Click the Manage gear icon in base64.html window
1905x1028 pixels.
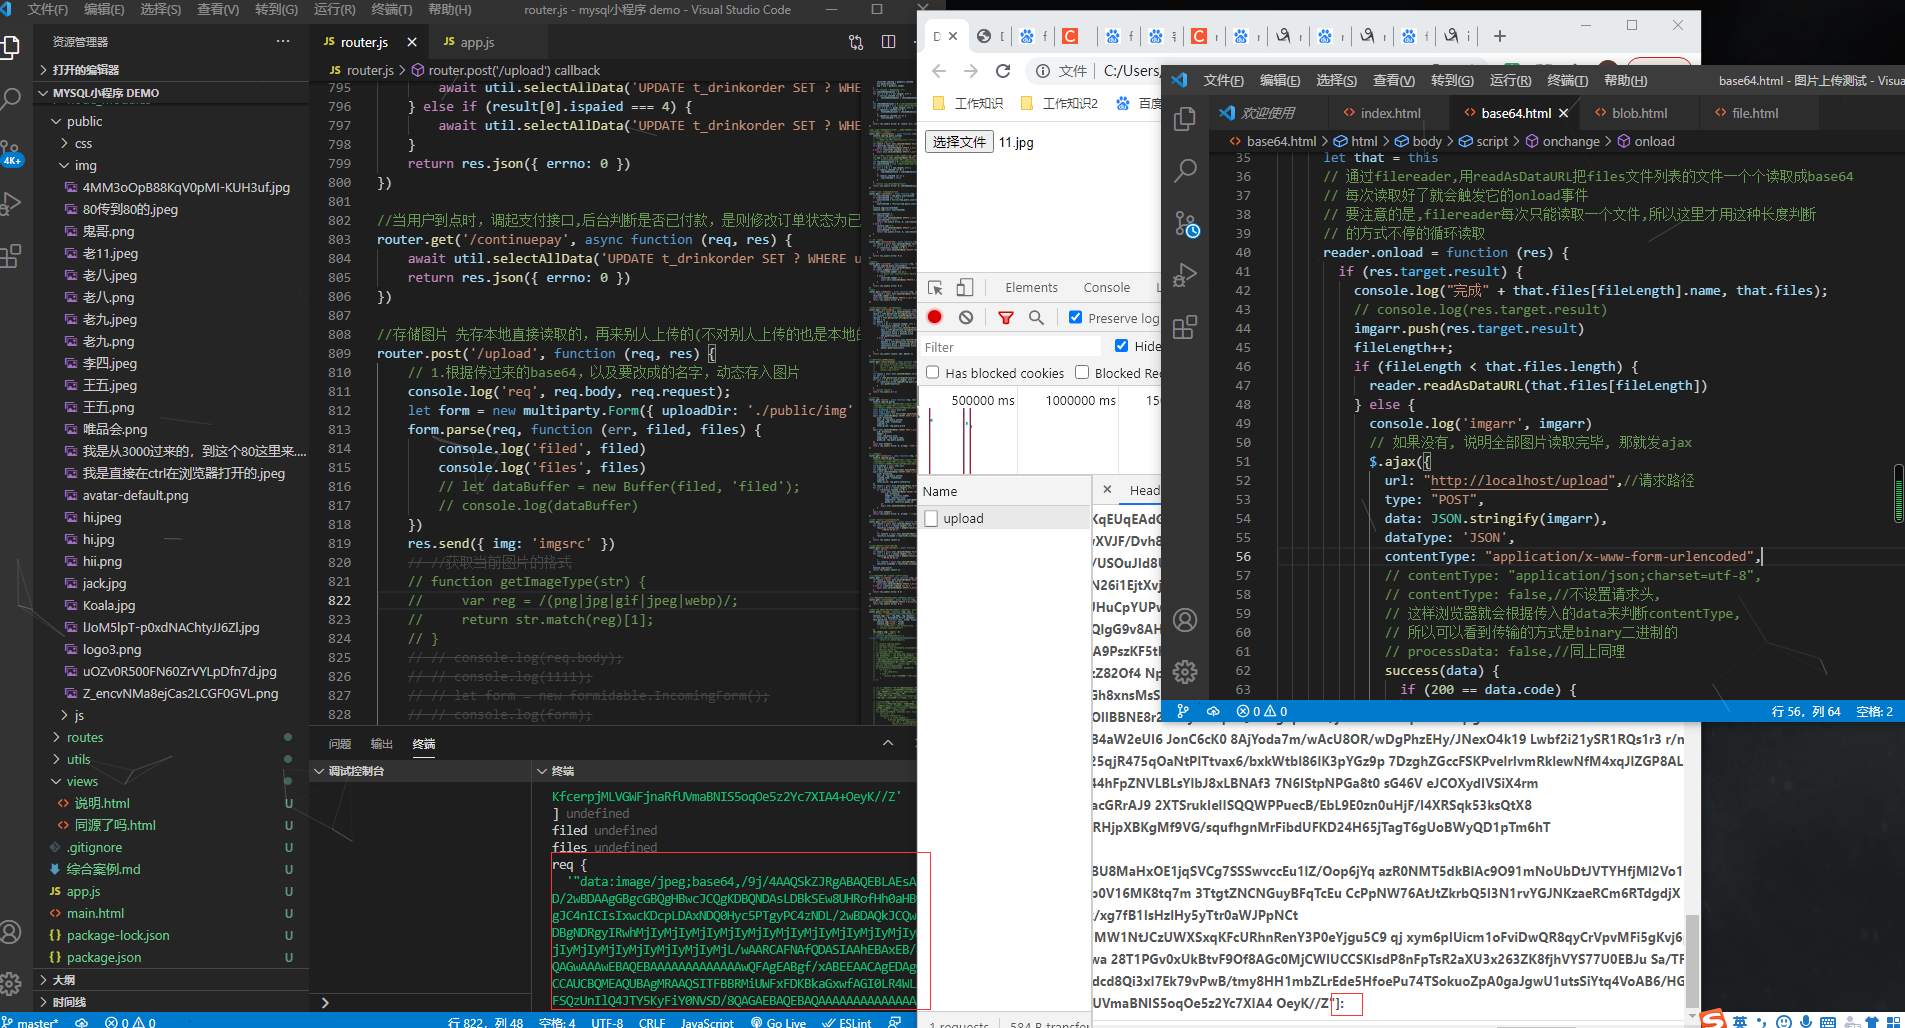pos(1185,672)
